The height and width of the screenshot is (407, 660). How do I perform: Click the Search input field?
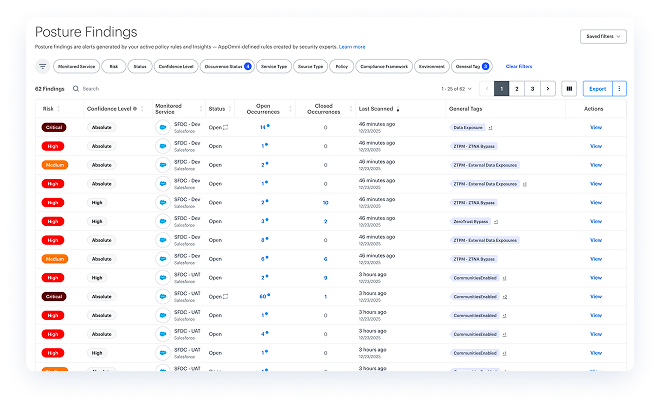110,89
